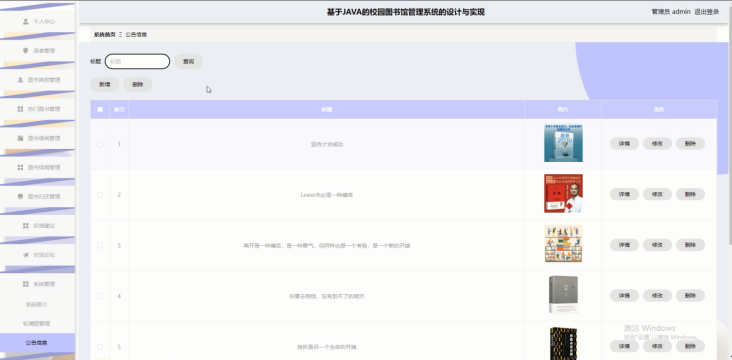This screenshot has width=732, height=360.
Task: Click the 新增 add button
Action: (105, 85)
